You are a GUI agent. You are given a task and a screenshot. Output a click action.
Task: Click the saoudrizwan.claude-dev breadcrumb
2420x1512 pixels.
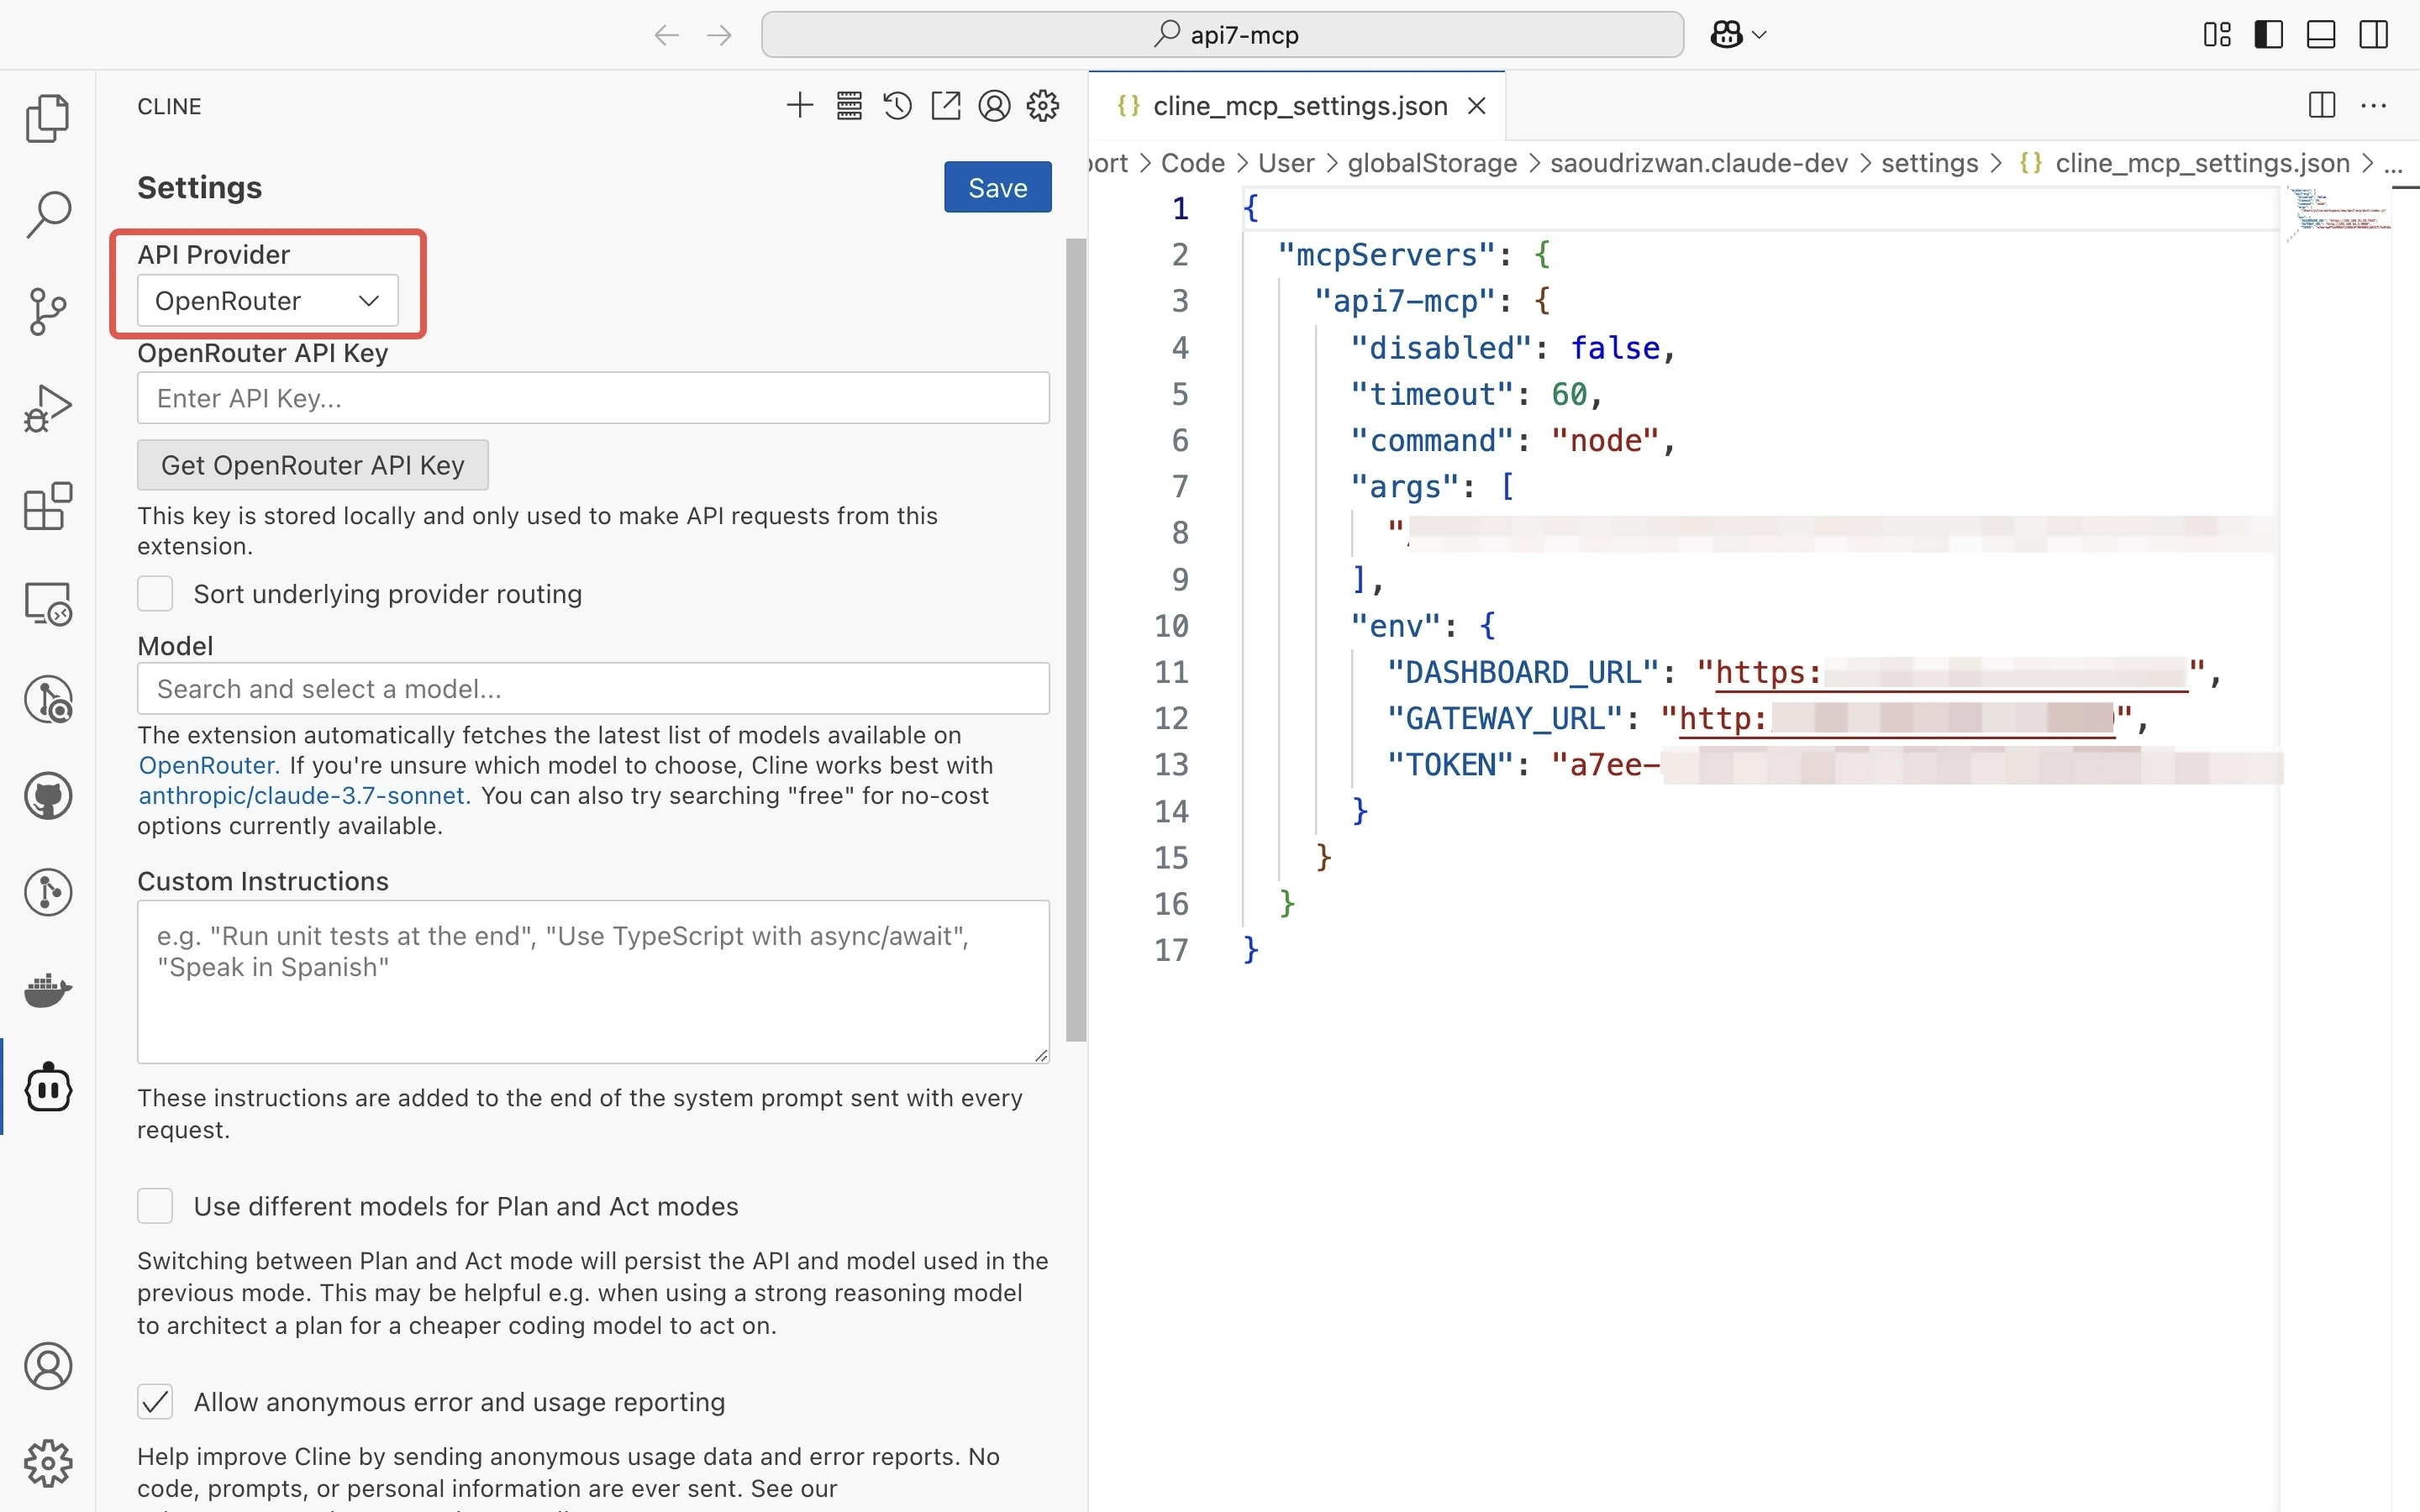click(x=1699, y=164)
